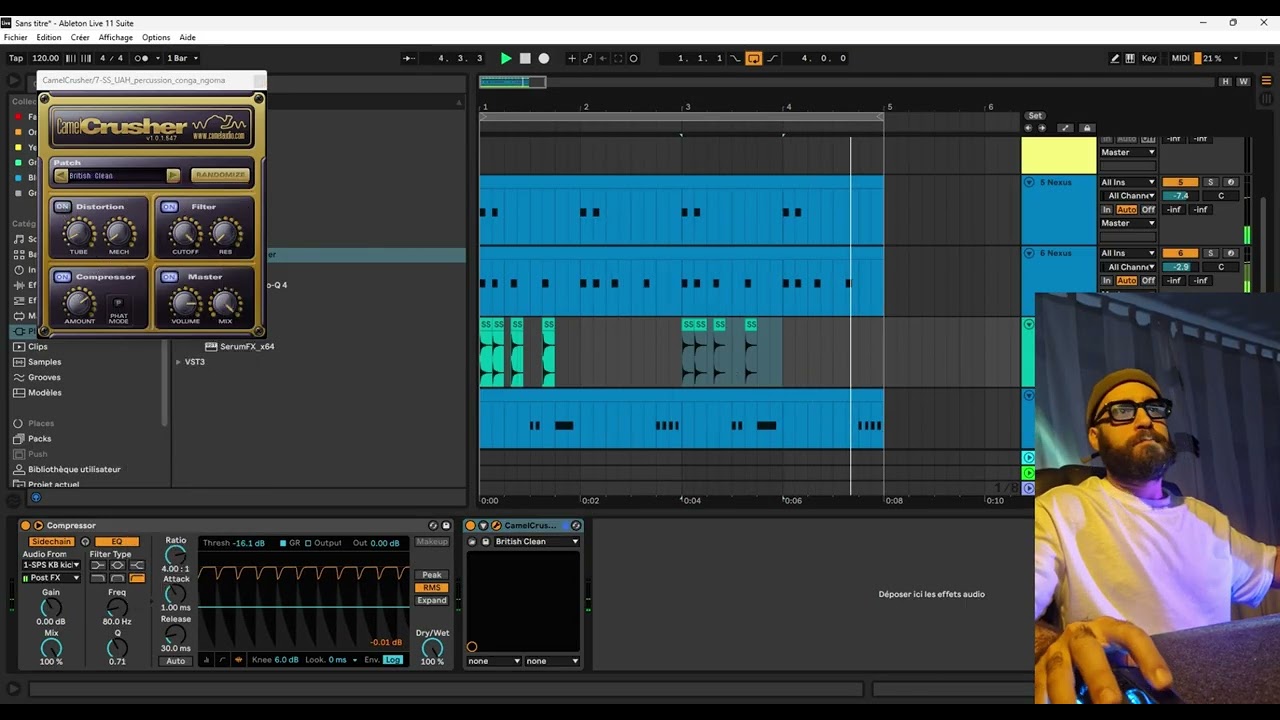The width and height of the screenshot is (1280, 720).
Task: Unfold CamelCrusher device parameters triangle
Action: (483, 525)
